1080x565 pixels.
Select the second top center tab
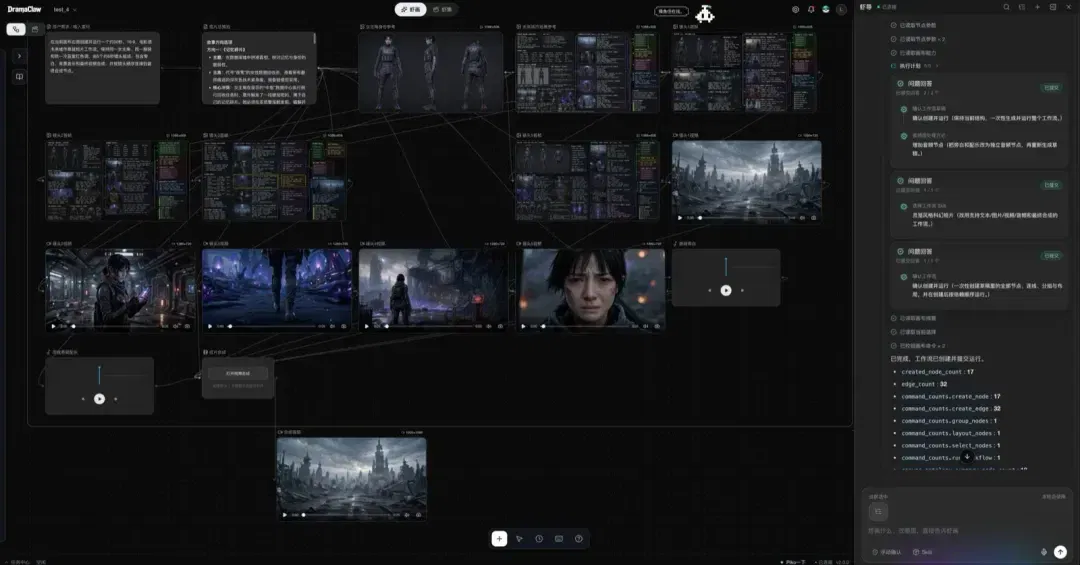point(442,10)
